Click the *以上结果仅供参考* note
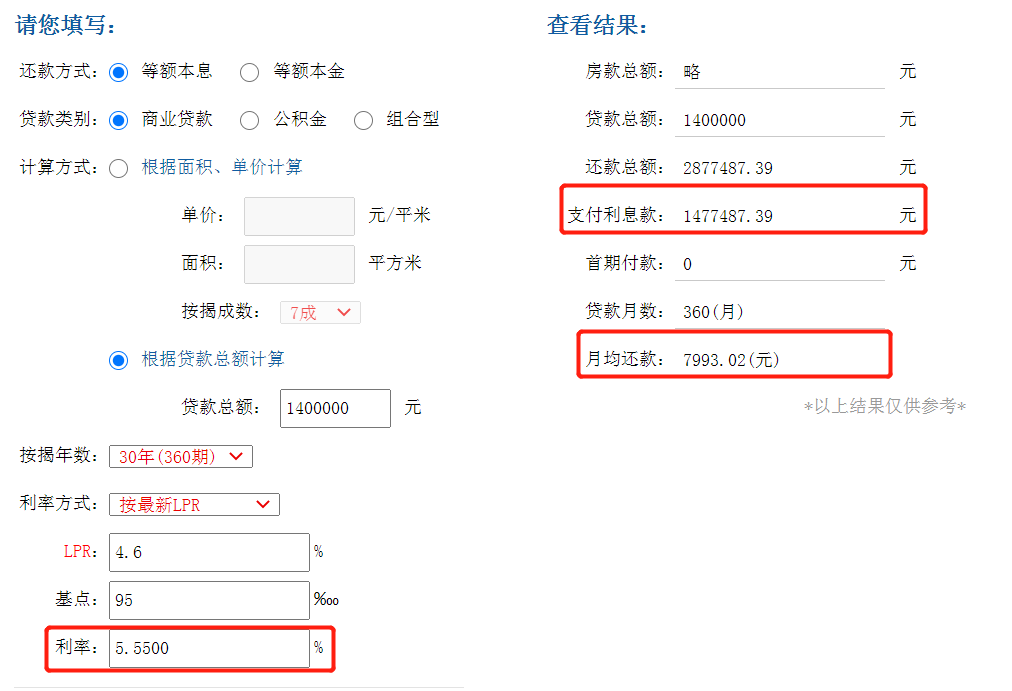This screenshot has width=1012, height=691. pos(885,406)
